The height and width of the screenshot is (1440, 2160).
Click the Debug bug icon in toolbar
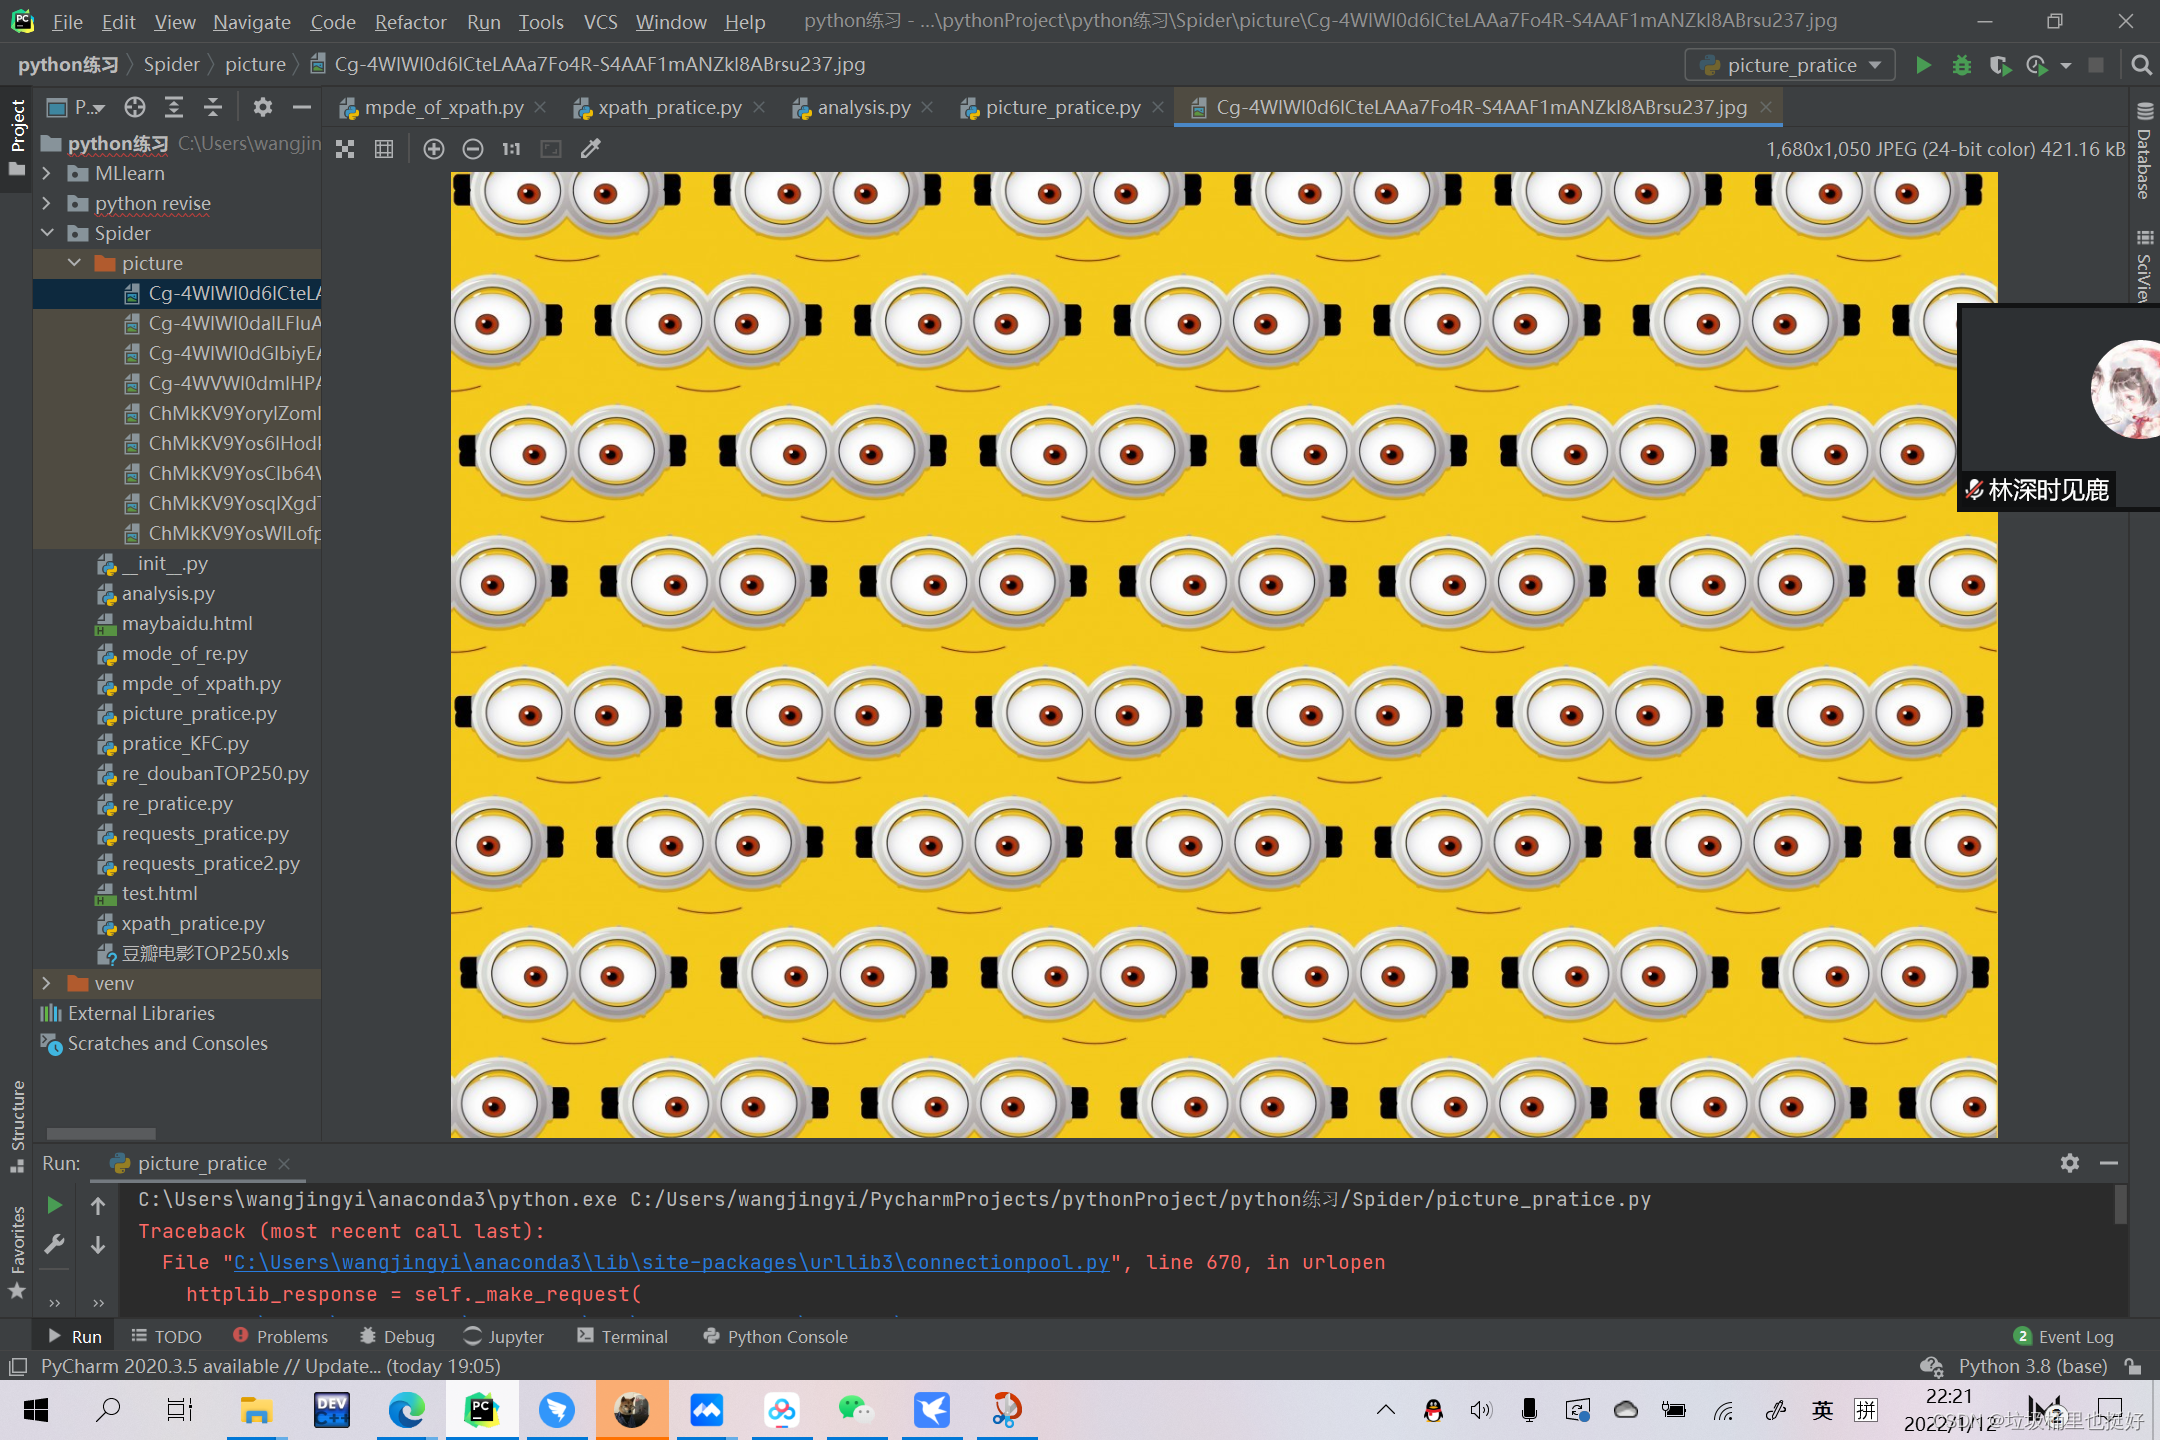pos(1961,65)
